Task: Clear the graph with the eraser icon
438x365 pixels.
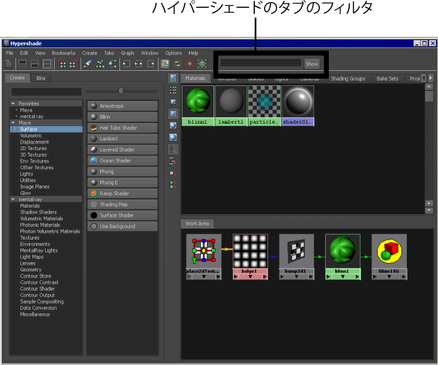Action: (x=88, y=64)
